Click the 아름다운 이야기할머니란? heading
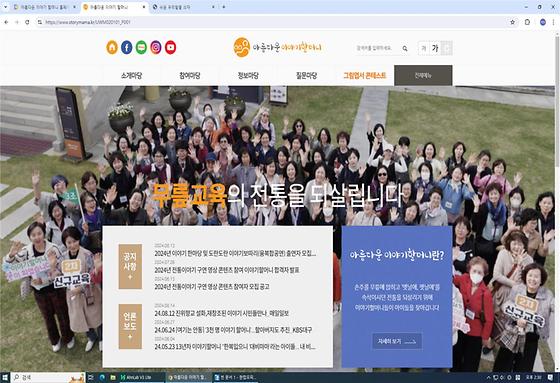 (x=397, y=255)
